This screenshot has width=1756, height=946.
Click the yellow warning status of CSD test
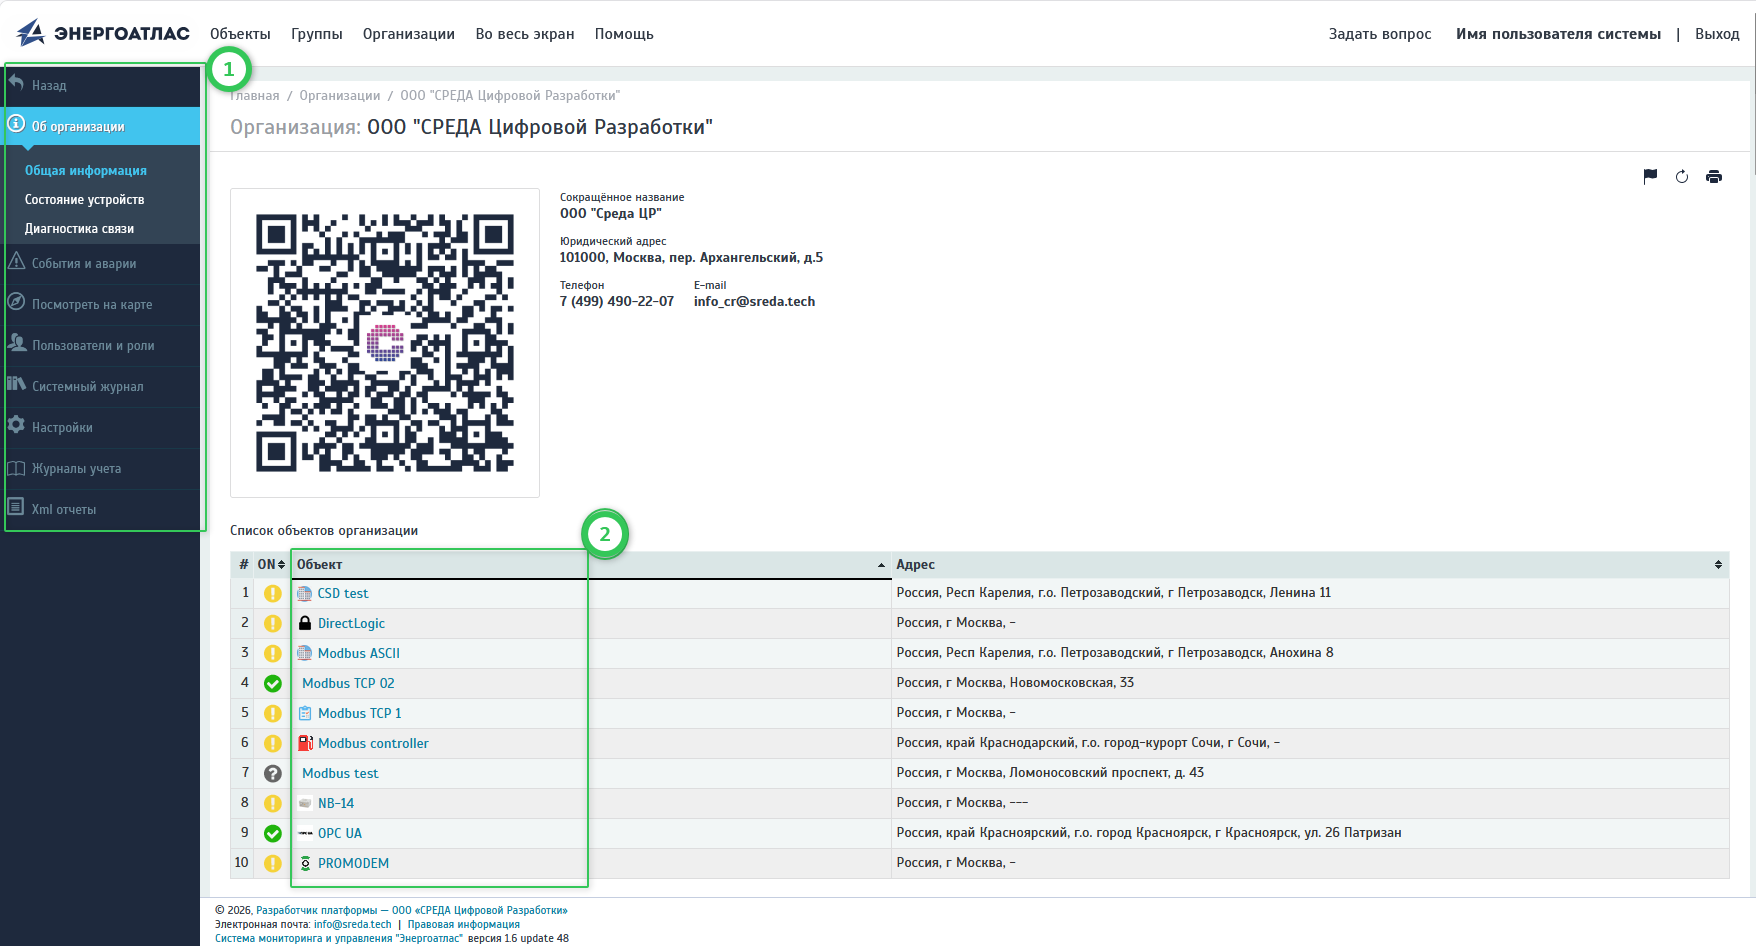tap(272, 593)
